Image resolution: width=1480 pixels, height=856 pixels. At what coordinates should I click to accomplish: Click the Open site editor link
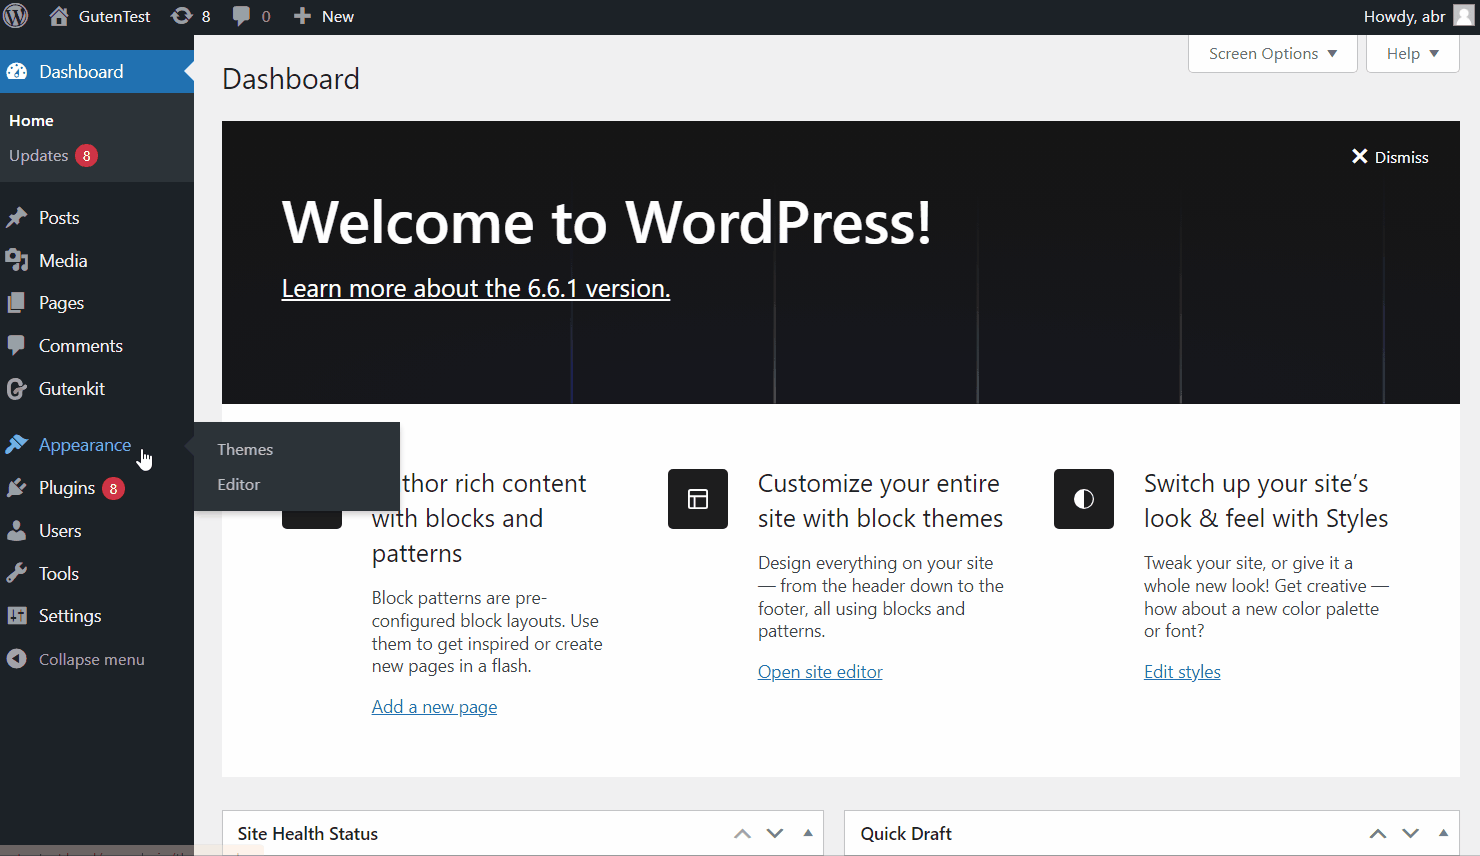point(820,672)
